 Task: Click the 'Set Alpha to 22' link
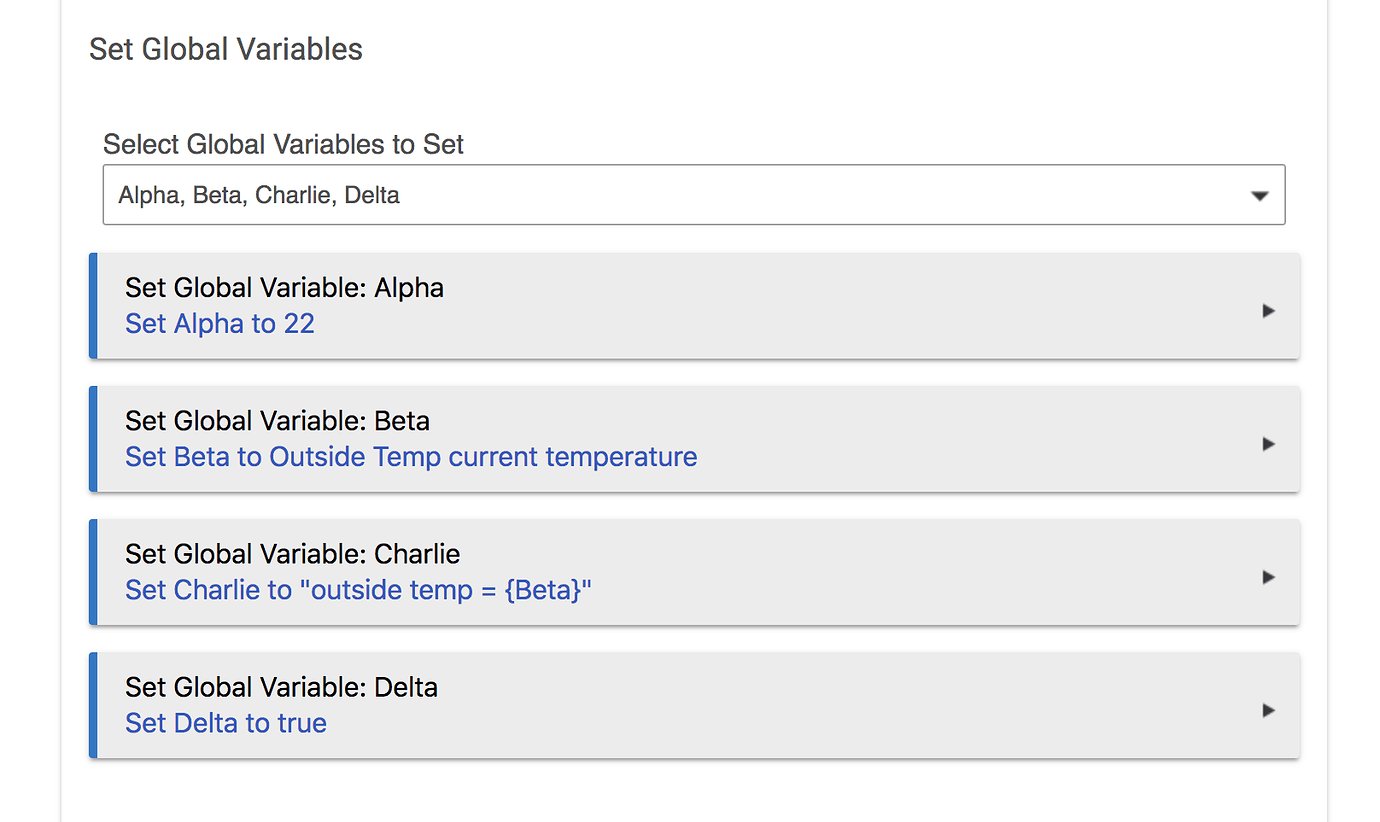[220, 324]
